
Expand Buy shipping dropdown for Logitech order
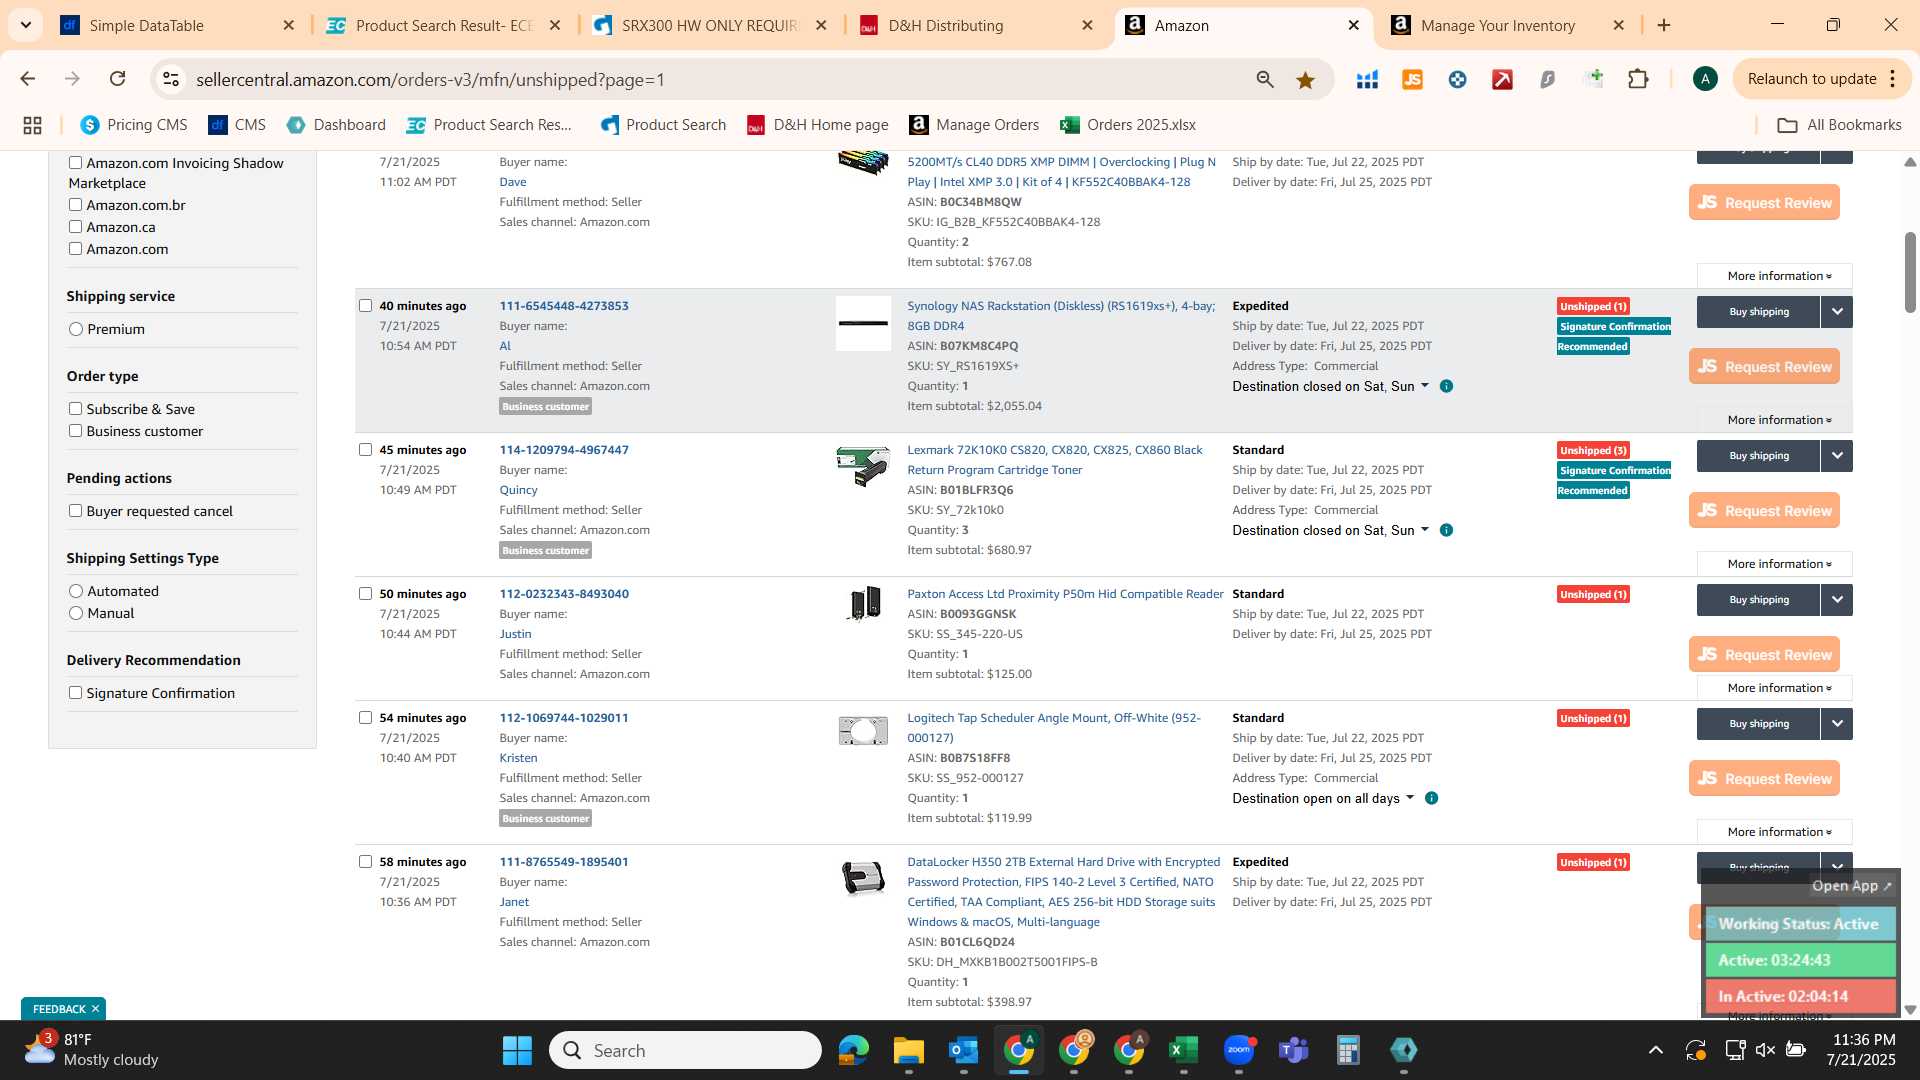[x=1837, y=724]
